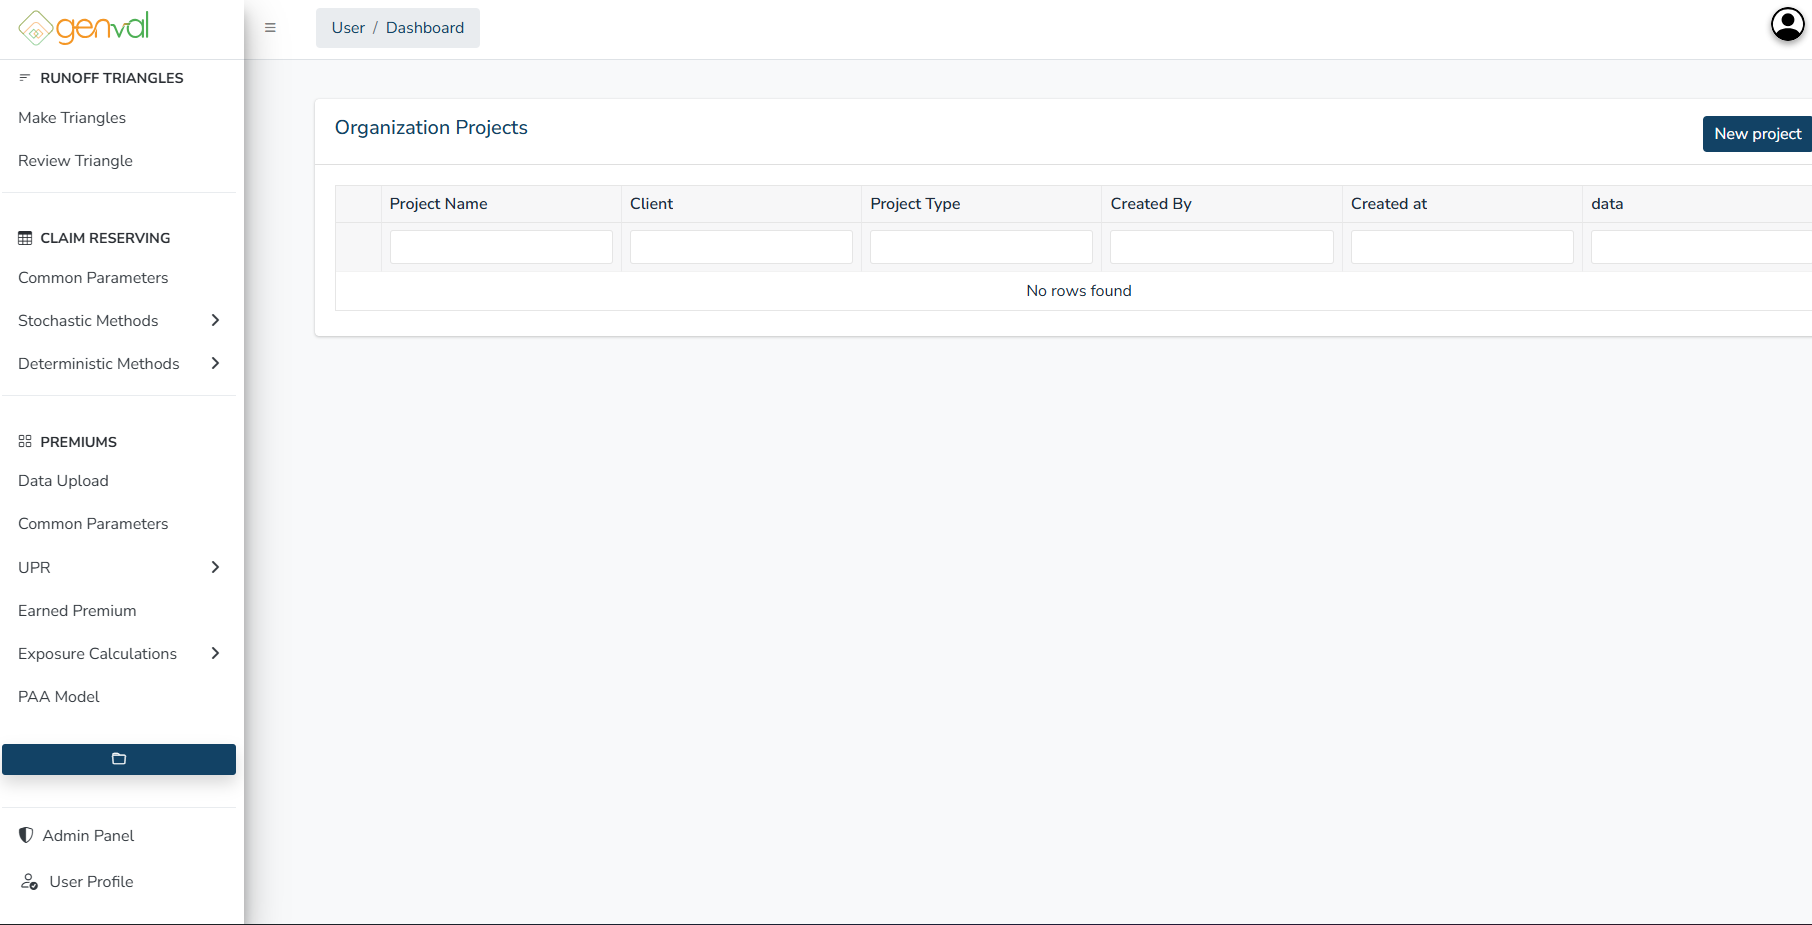Select the Dashboard breadcrumb item
The image size is (1812, 925).
[x=424, y=27]
